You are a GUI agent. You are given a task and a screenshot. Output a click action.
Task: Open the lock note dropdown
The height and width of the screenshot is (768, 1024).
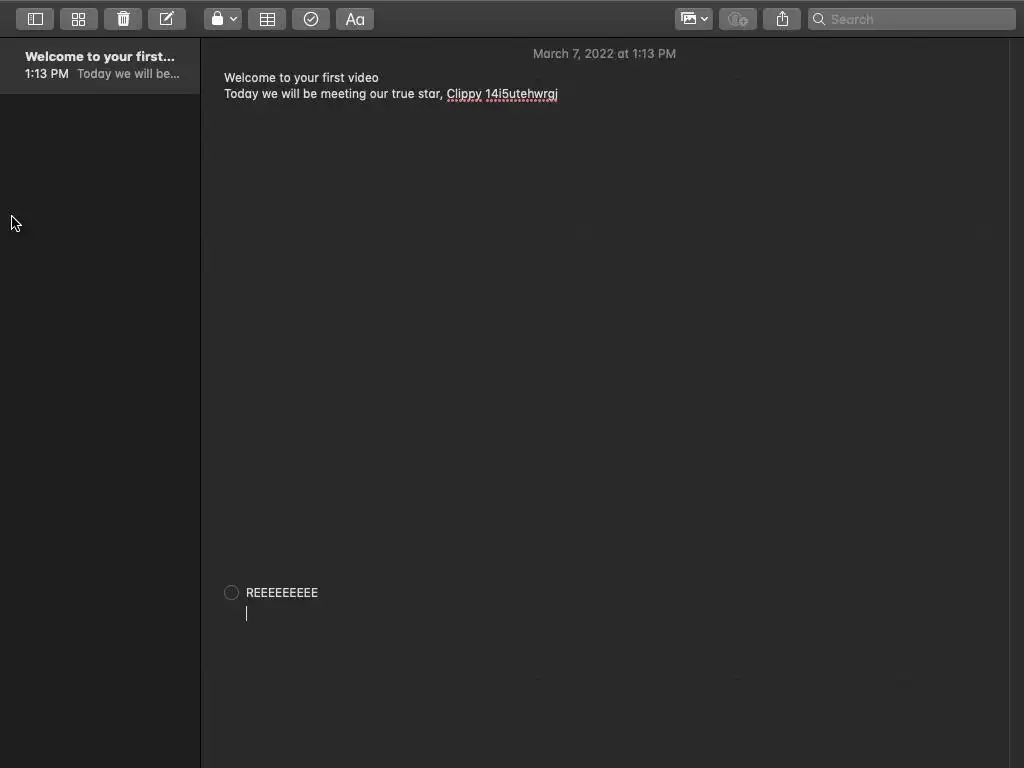click(x=223, y=19)
